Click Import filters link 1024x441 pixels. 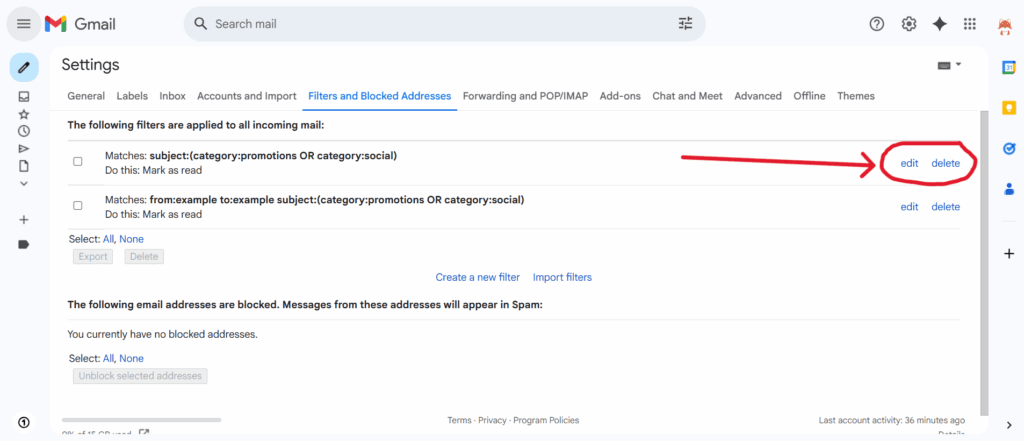(x=562, y=278)
